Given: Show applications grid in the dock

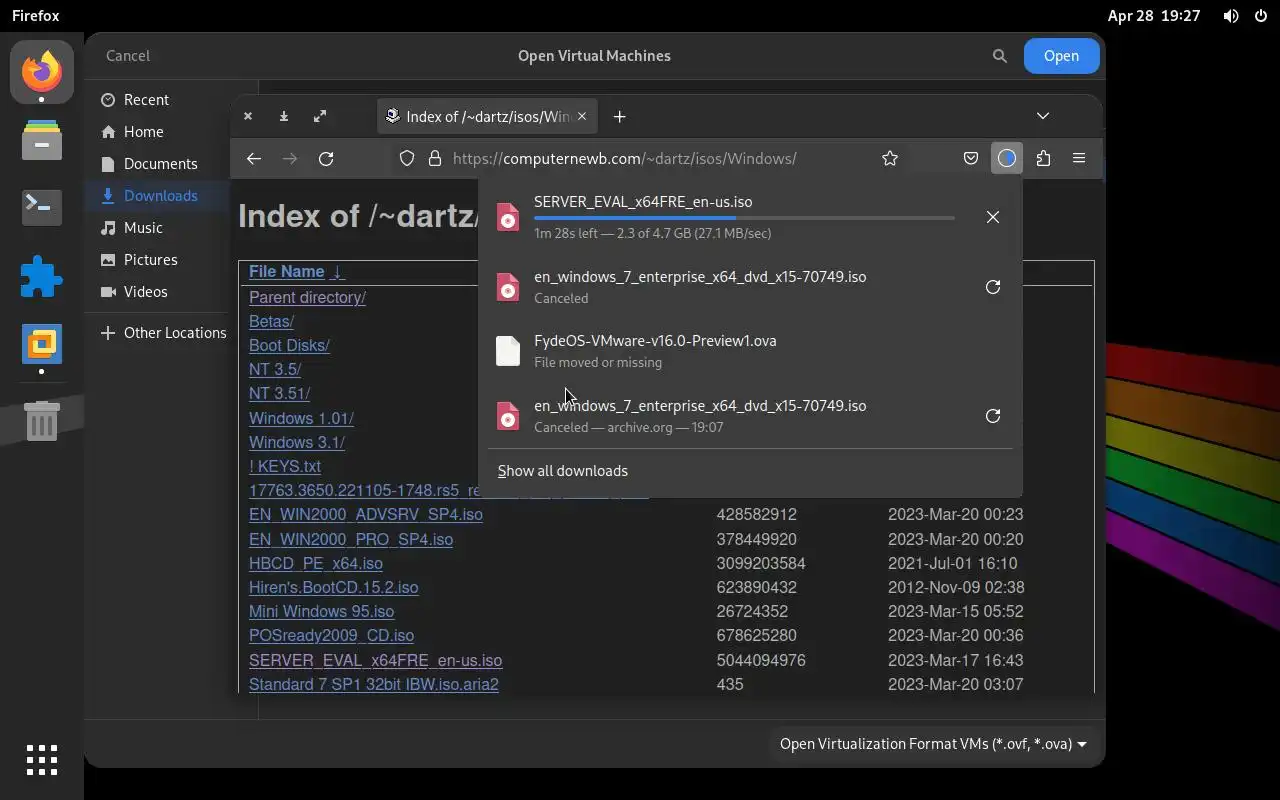Looking at the screenshot, I should [42, 760].
